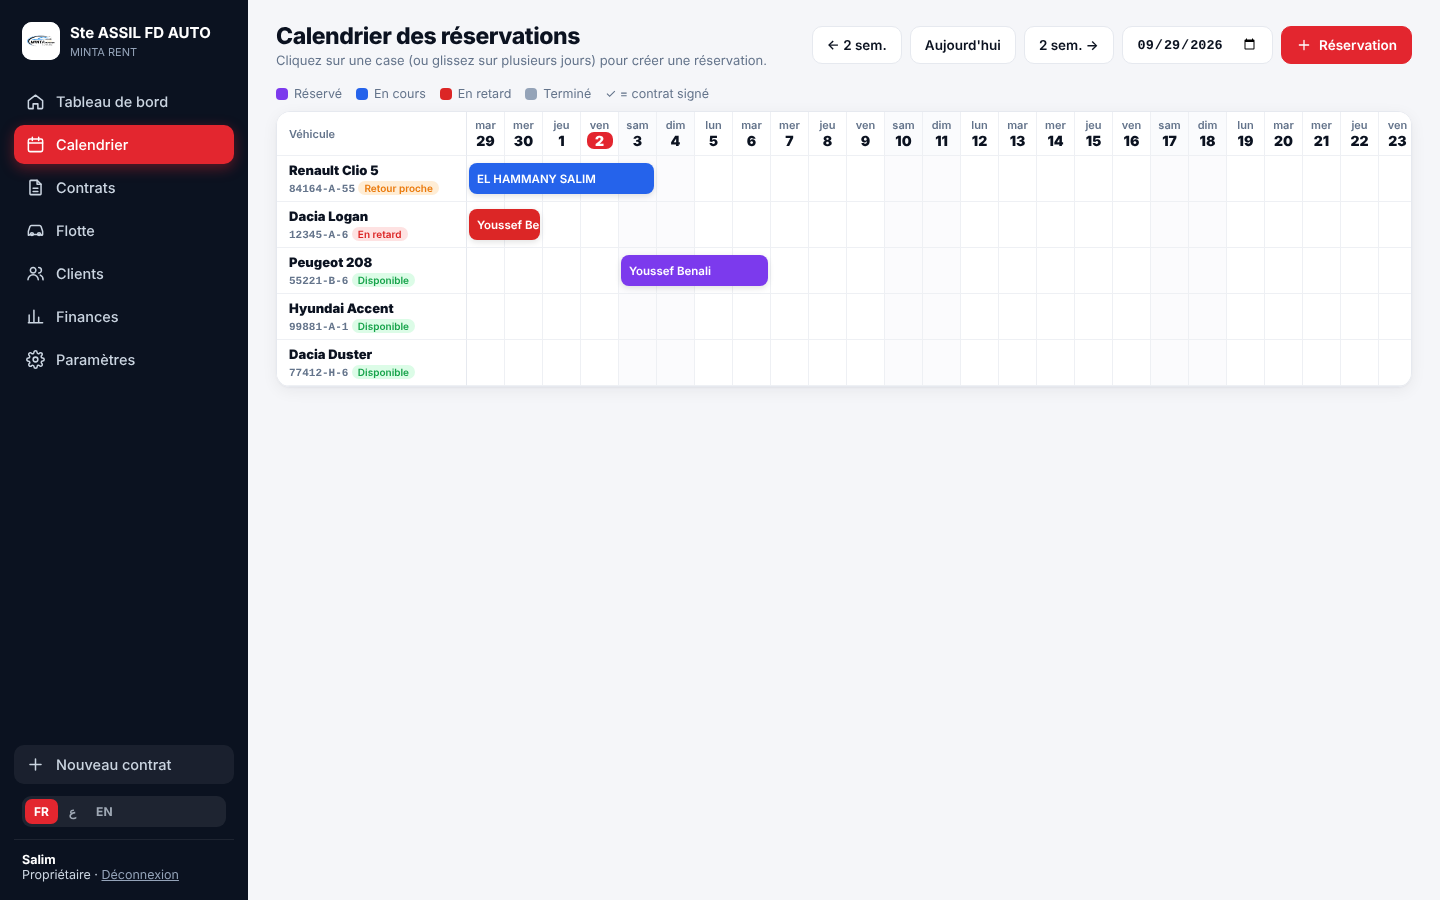1440x900 pixels.
Task: Open the Contrats section
Action: click(124, 188)
